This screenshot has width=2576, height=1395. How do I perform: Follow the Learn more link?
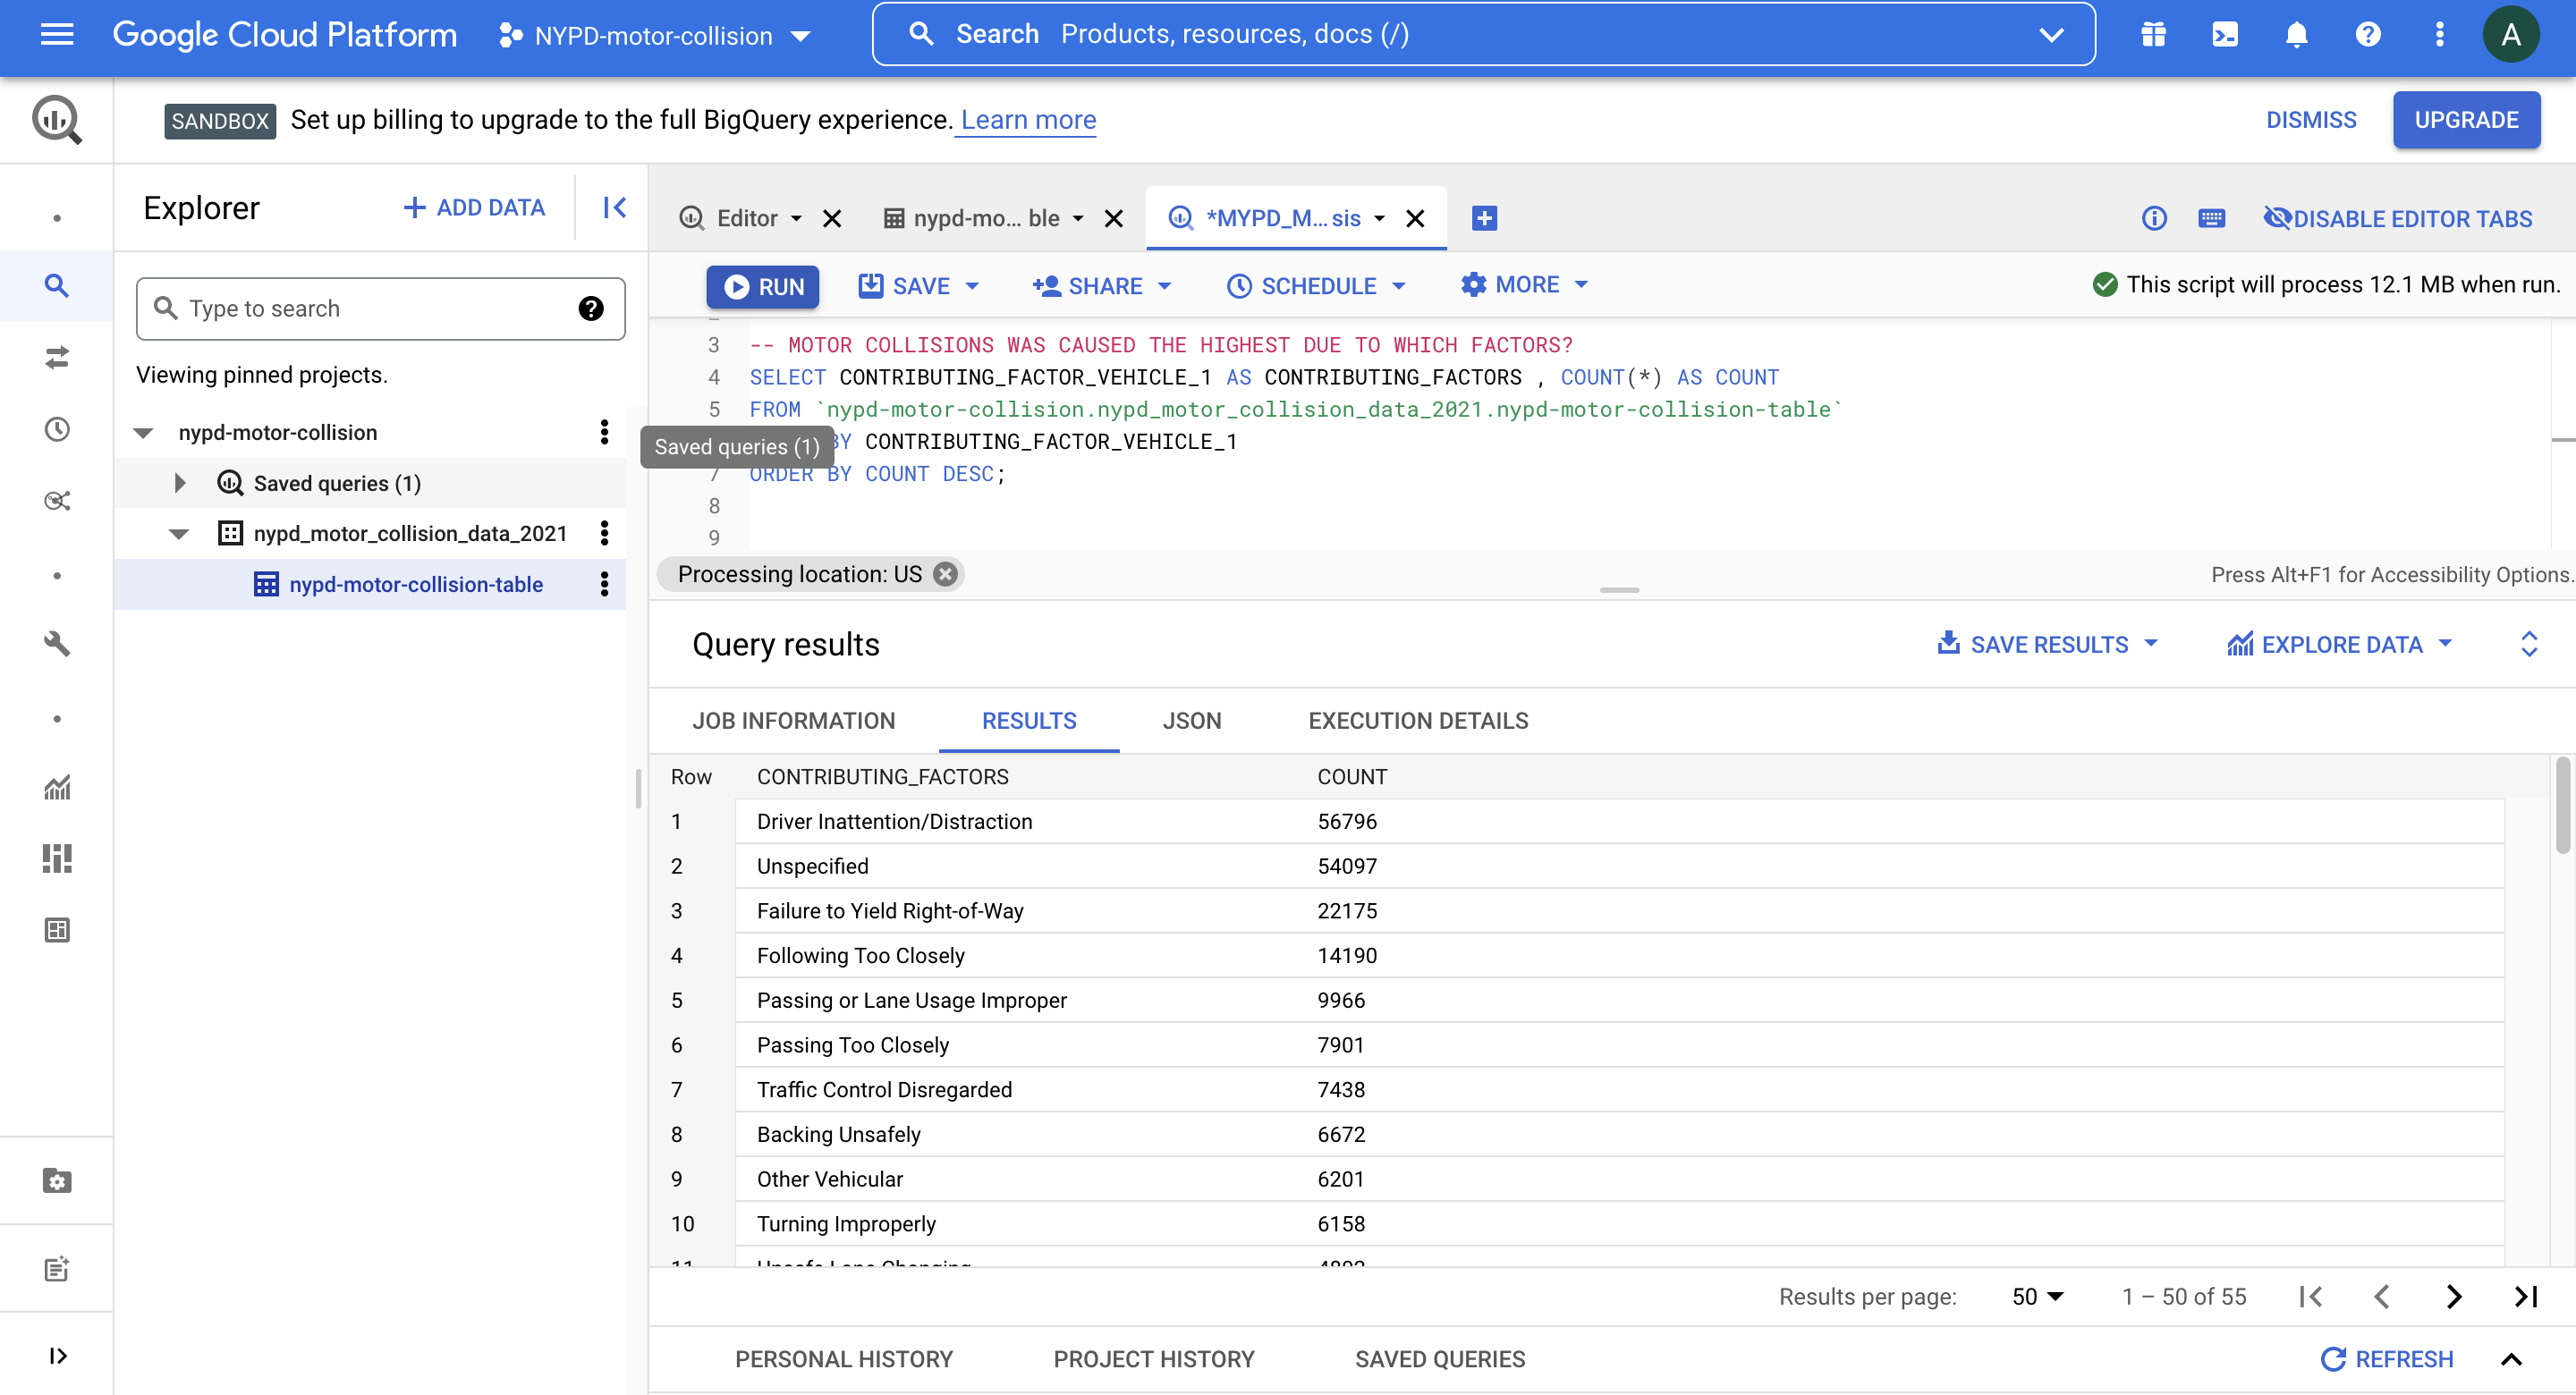(1028, 120)
